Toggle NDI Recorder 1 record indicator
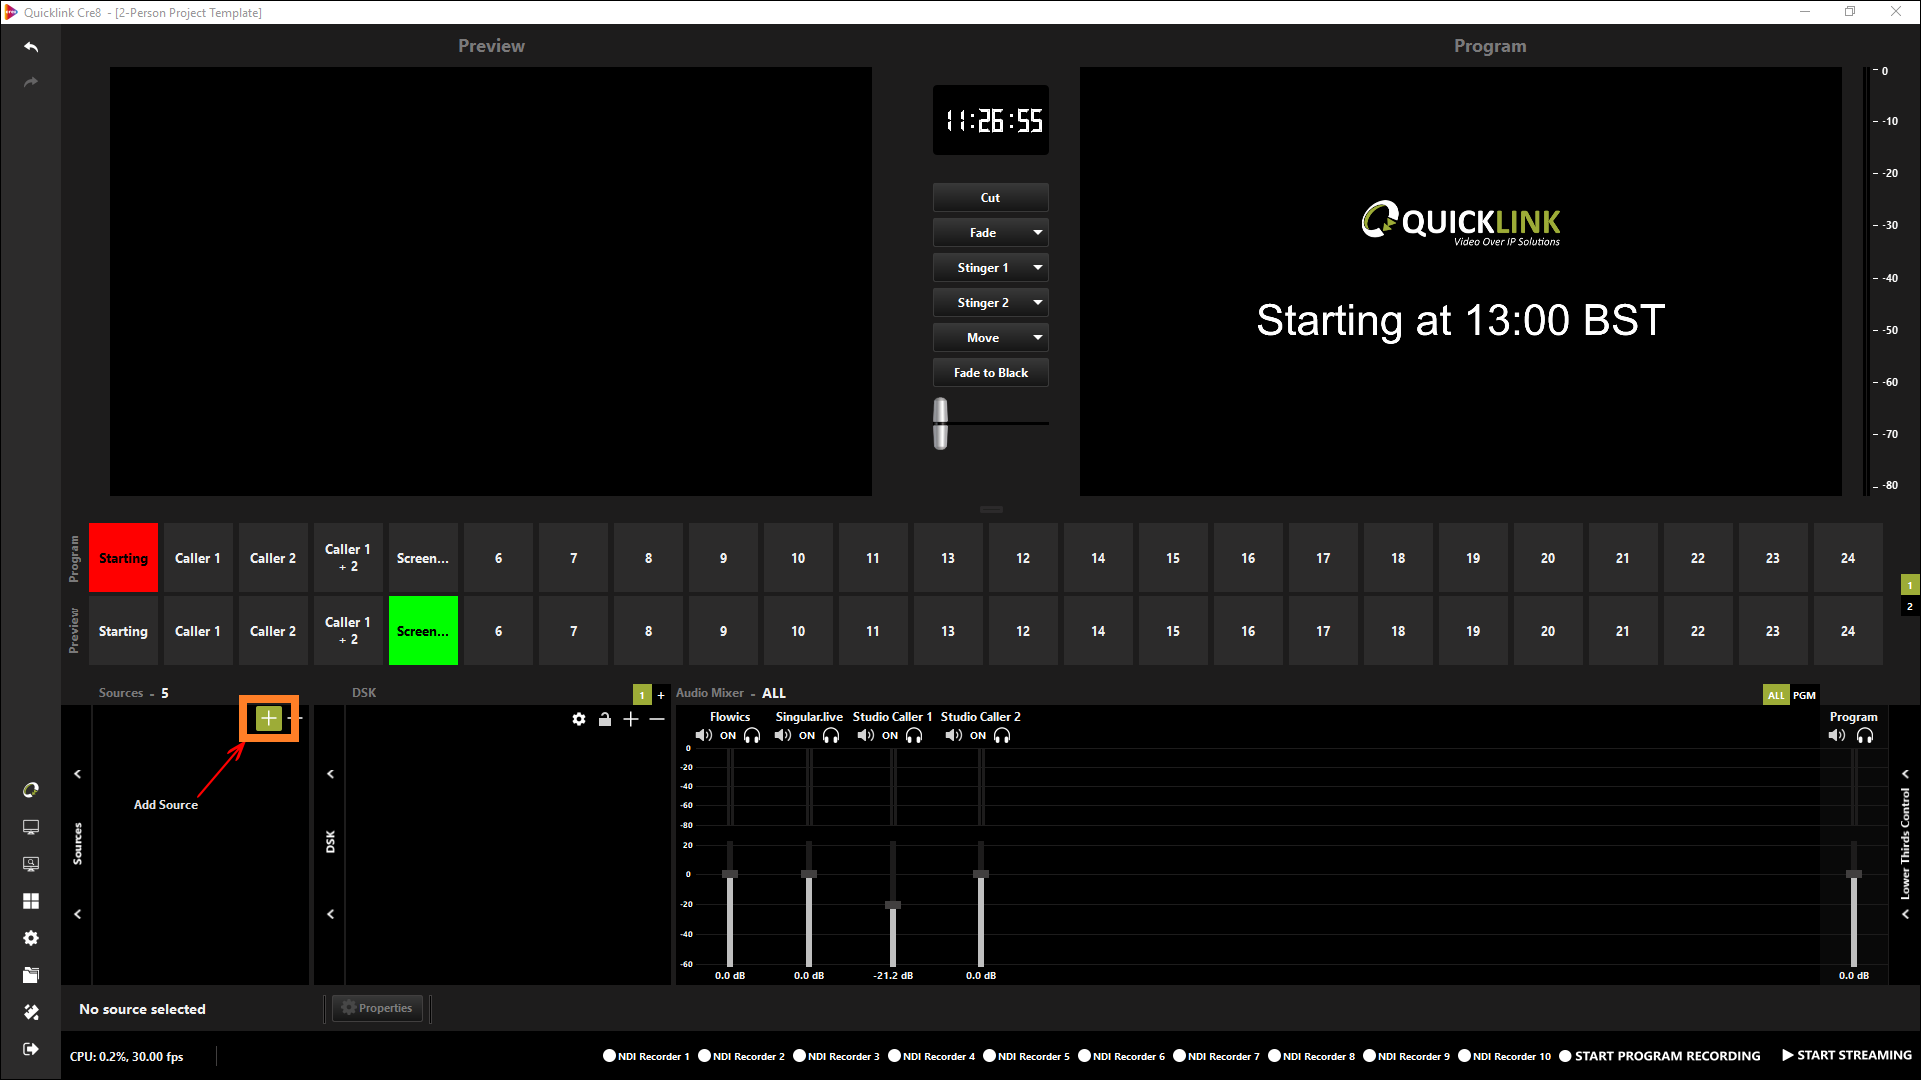This screenshot has height=1080, width=1921. tap(609, 1056)
